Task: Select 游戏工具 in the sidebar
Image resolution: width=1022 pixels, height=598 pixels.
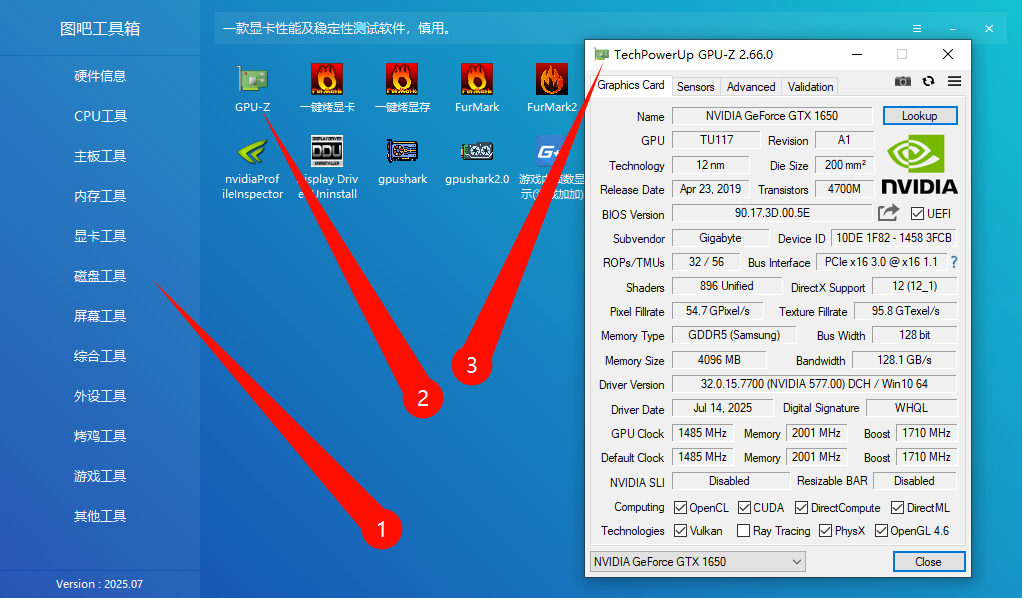Action: 100,476
